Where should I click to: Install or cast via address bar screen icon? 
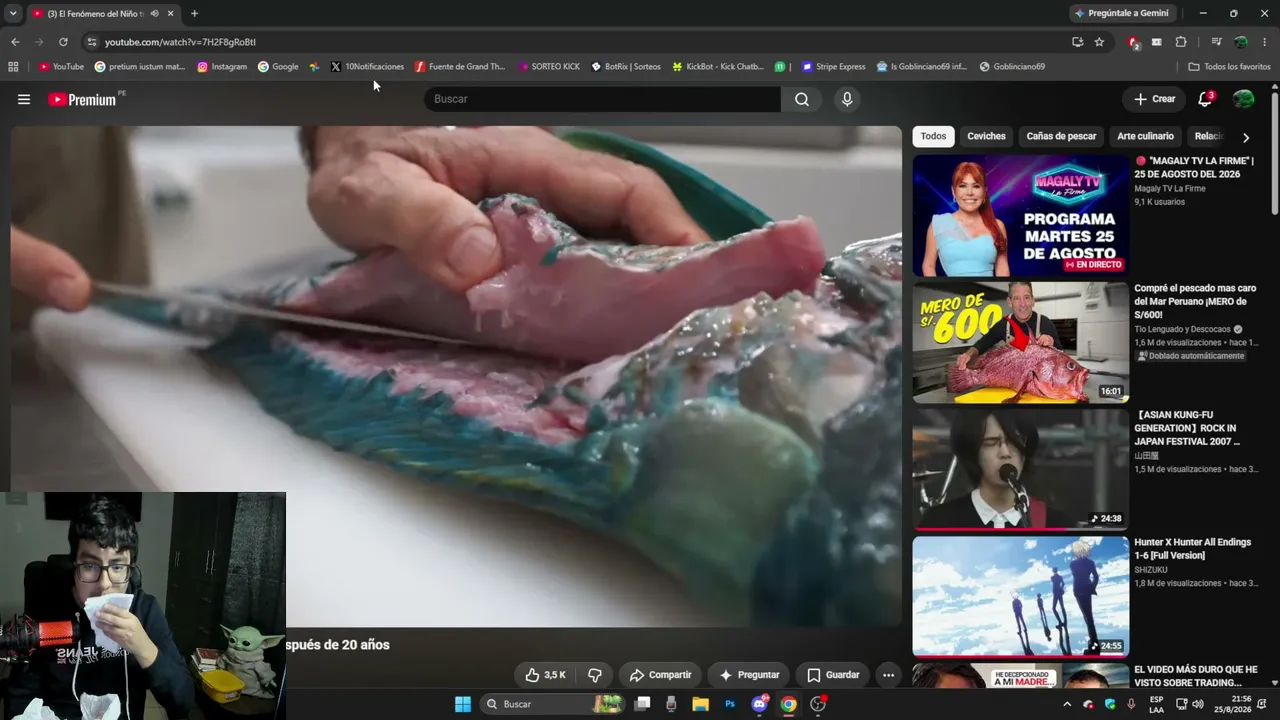[1077, 42]
